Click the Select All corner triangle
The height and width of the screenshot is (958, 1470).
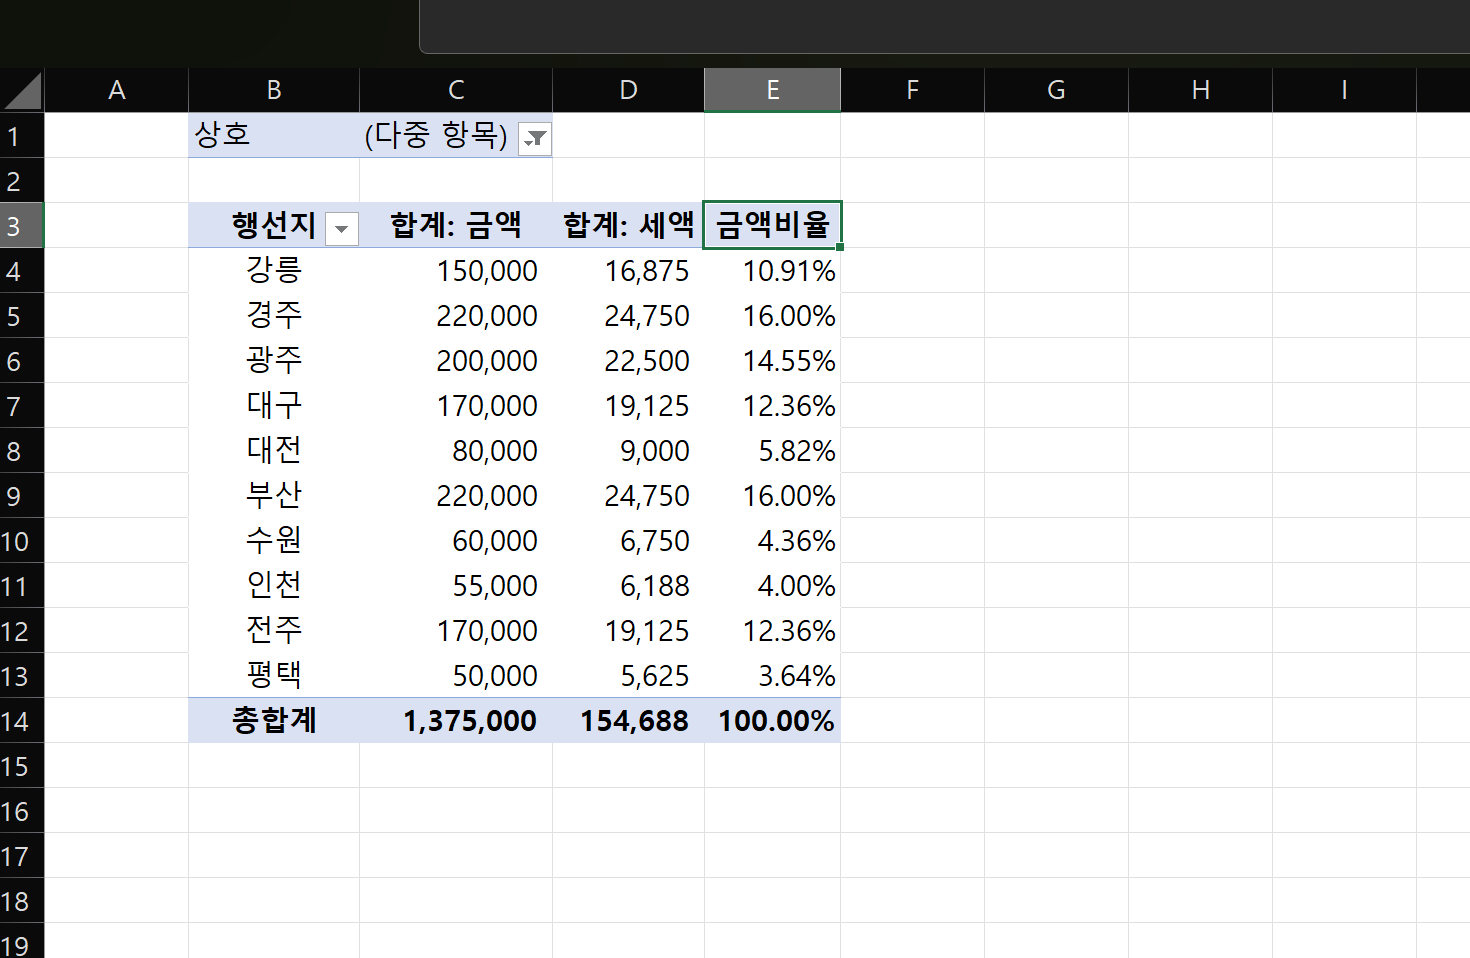click(22, 91)
